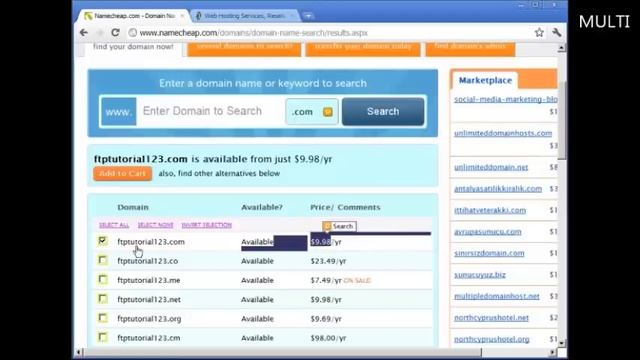
Task: Check the ftptutorial123.net checkbox
Action: click(102, 299)
